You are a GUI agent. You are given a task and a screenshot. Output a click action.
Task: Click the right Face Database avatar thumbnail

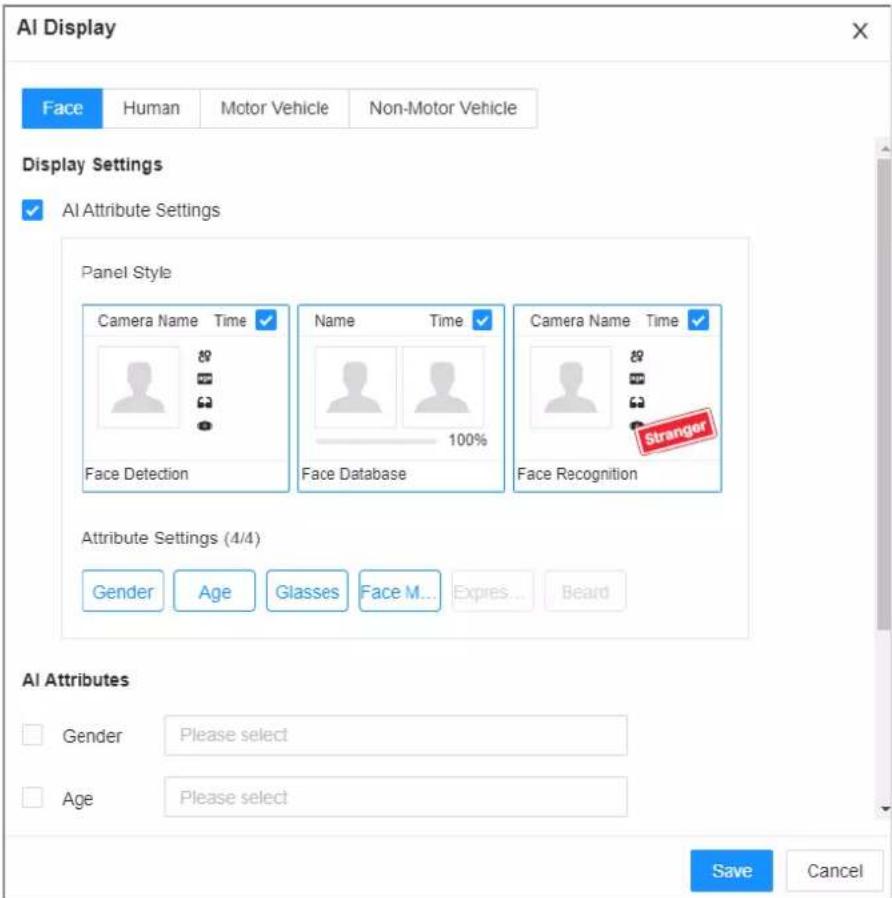[443, 387]
